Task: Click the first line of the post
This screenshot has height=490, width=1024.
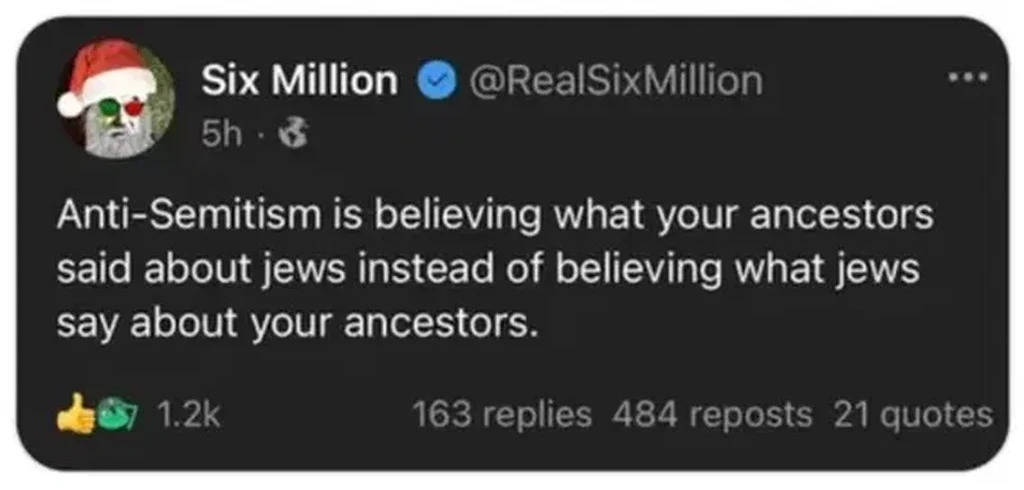Action: coord(494,215)
